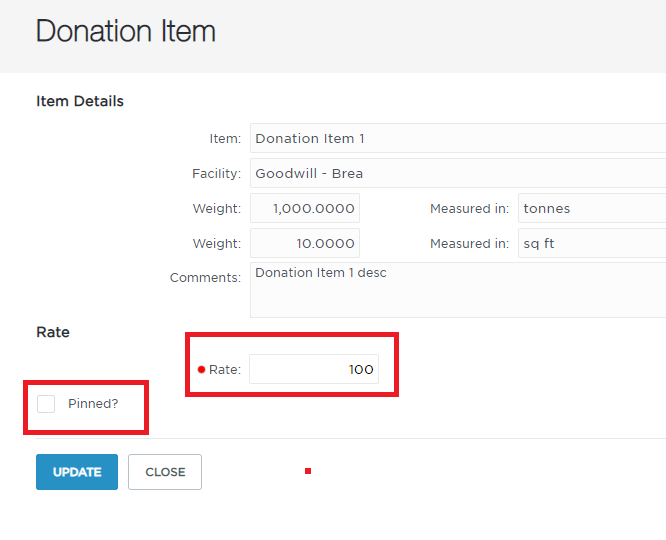Click the UPDATE button
The width and height of the screenshot is (666, 540).
77,472
